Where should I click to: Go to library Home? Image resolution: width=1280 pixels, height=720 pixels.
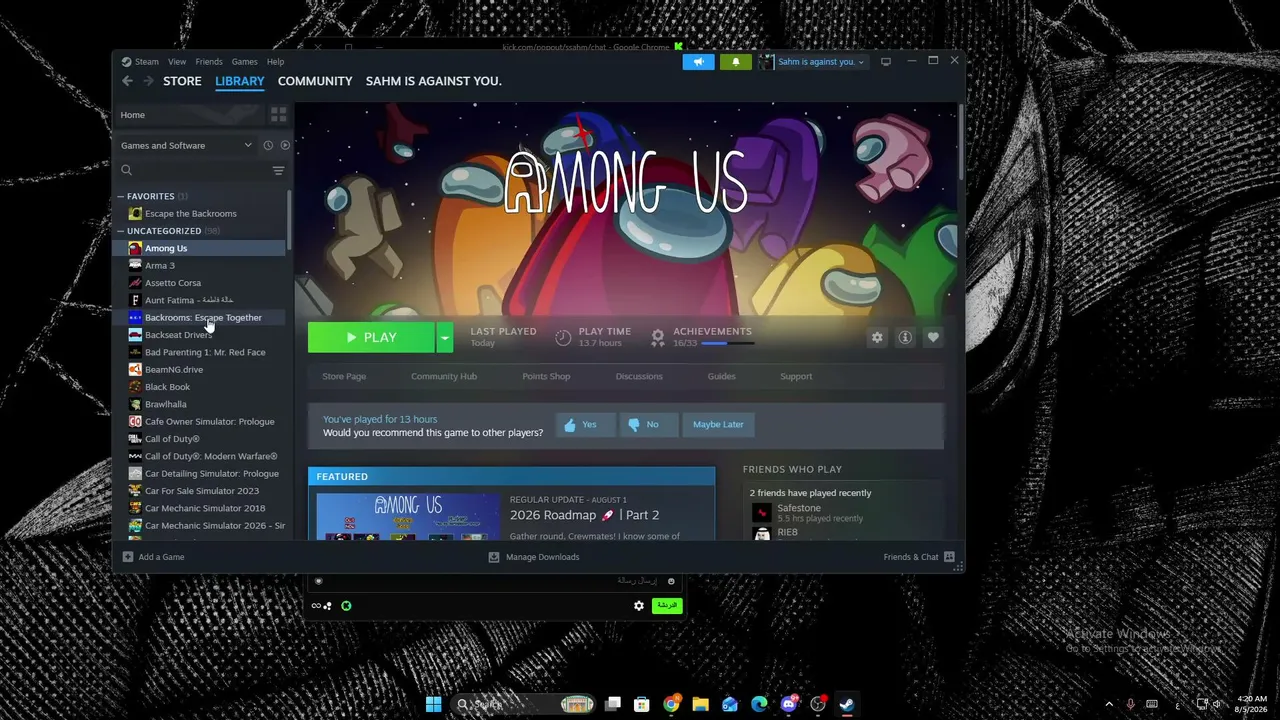(x=133, y=115)
